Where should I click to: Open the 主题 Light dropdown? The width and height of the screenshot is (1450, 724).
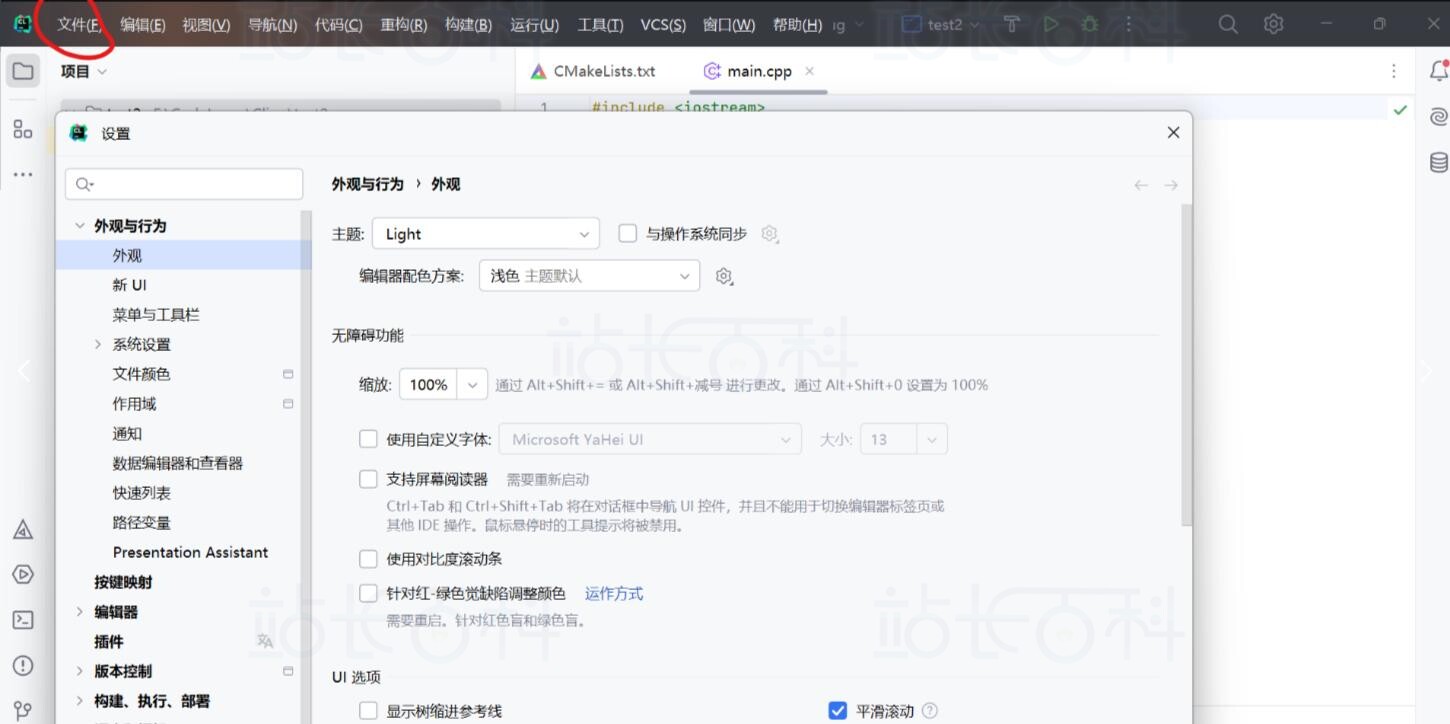coord(486,234)
